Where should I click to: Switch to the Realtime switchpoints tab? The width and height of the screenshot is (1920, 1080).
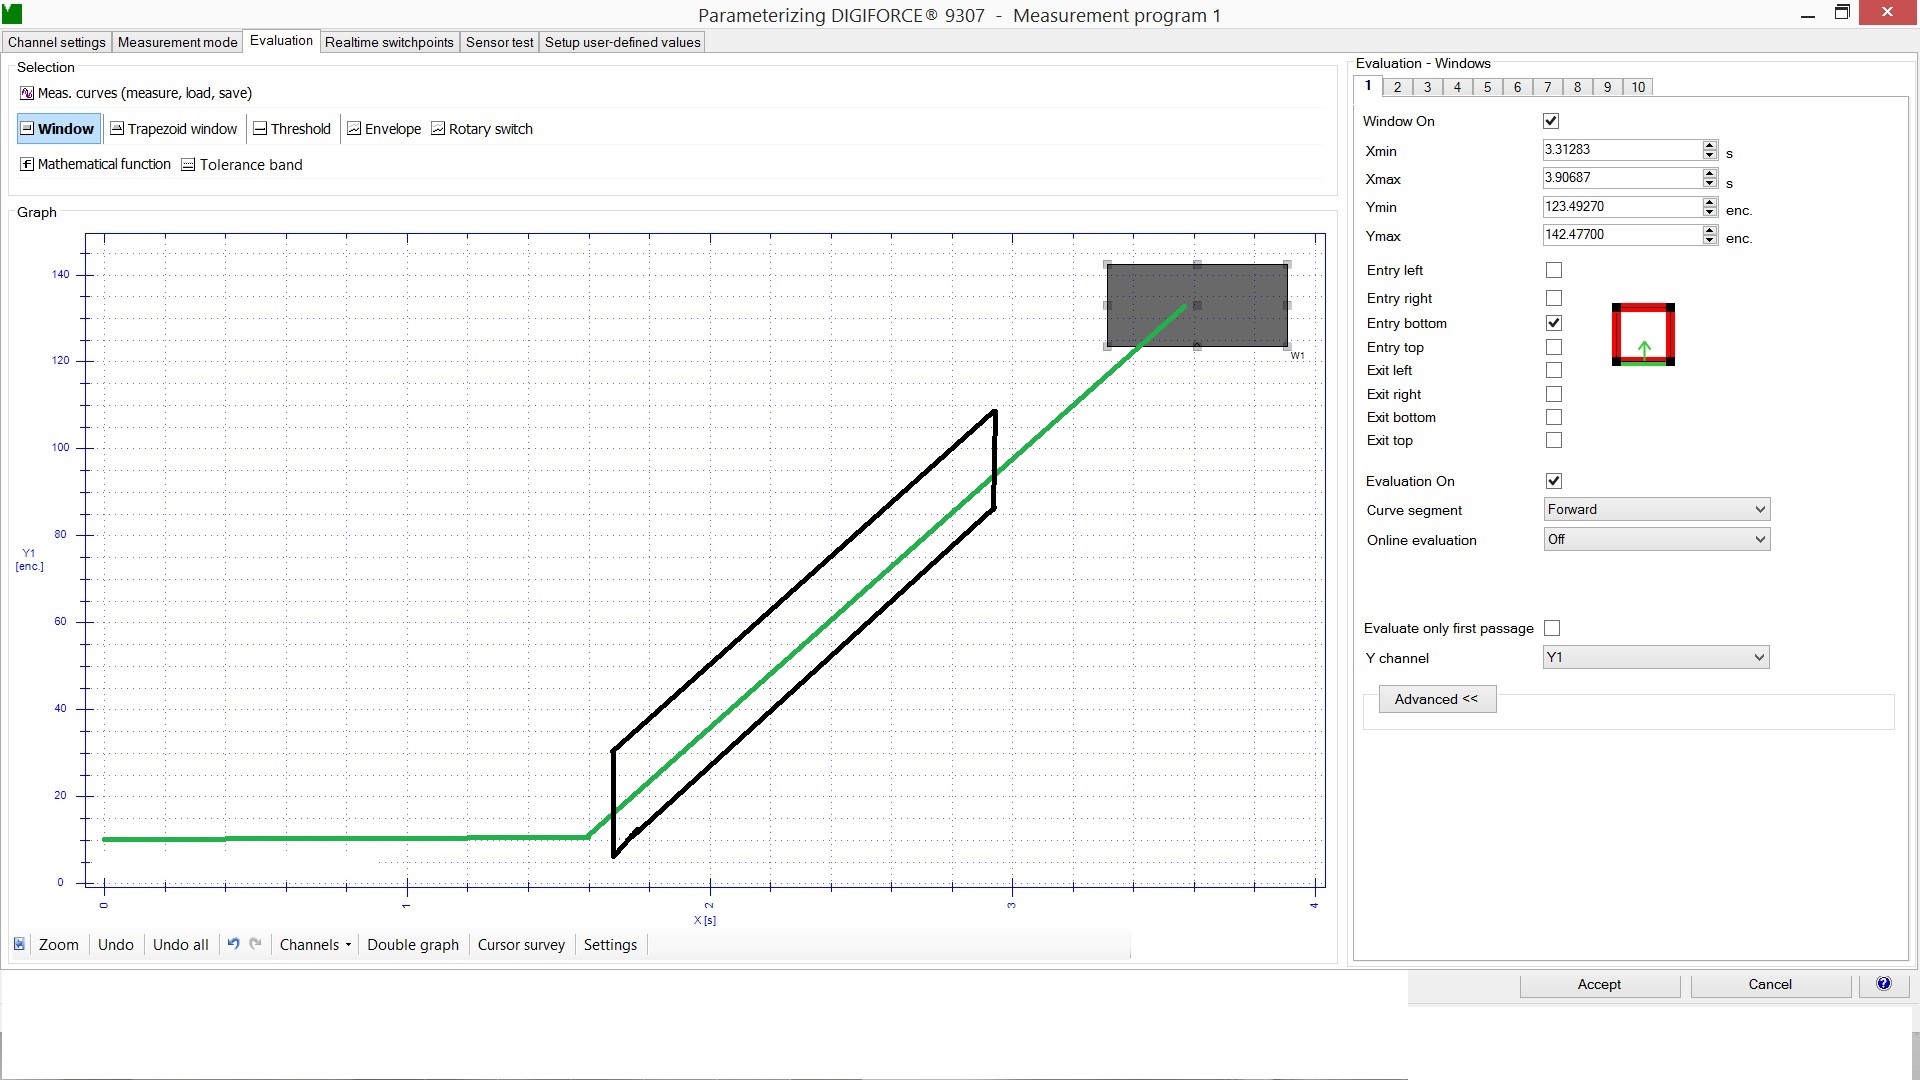click(389, 42)
